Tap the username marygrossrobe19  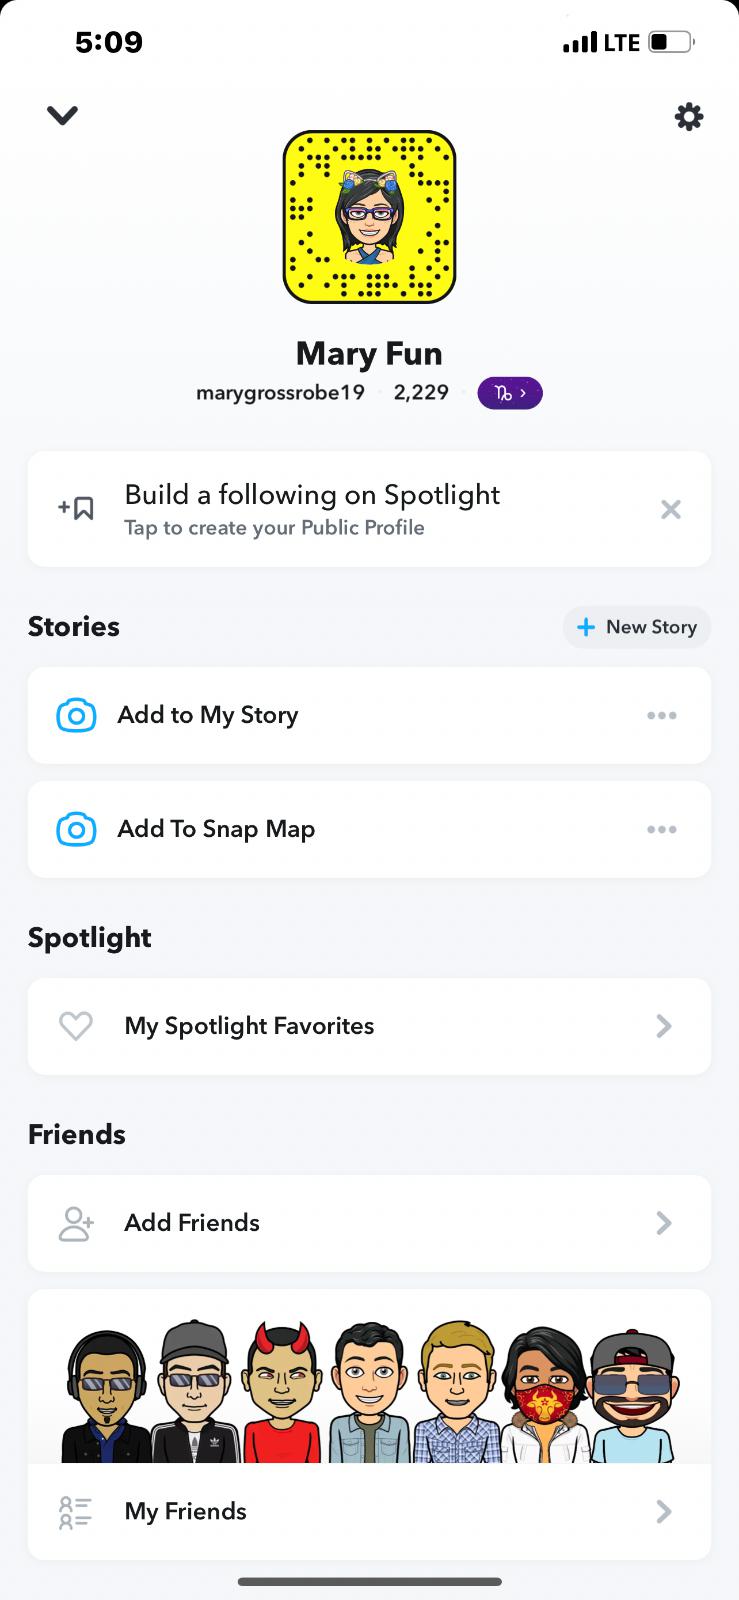[280, 393]
